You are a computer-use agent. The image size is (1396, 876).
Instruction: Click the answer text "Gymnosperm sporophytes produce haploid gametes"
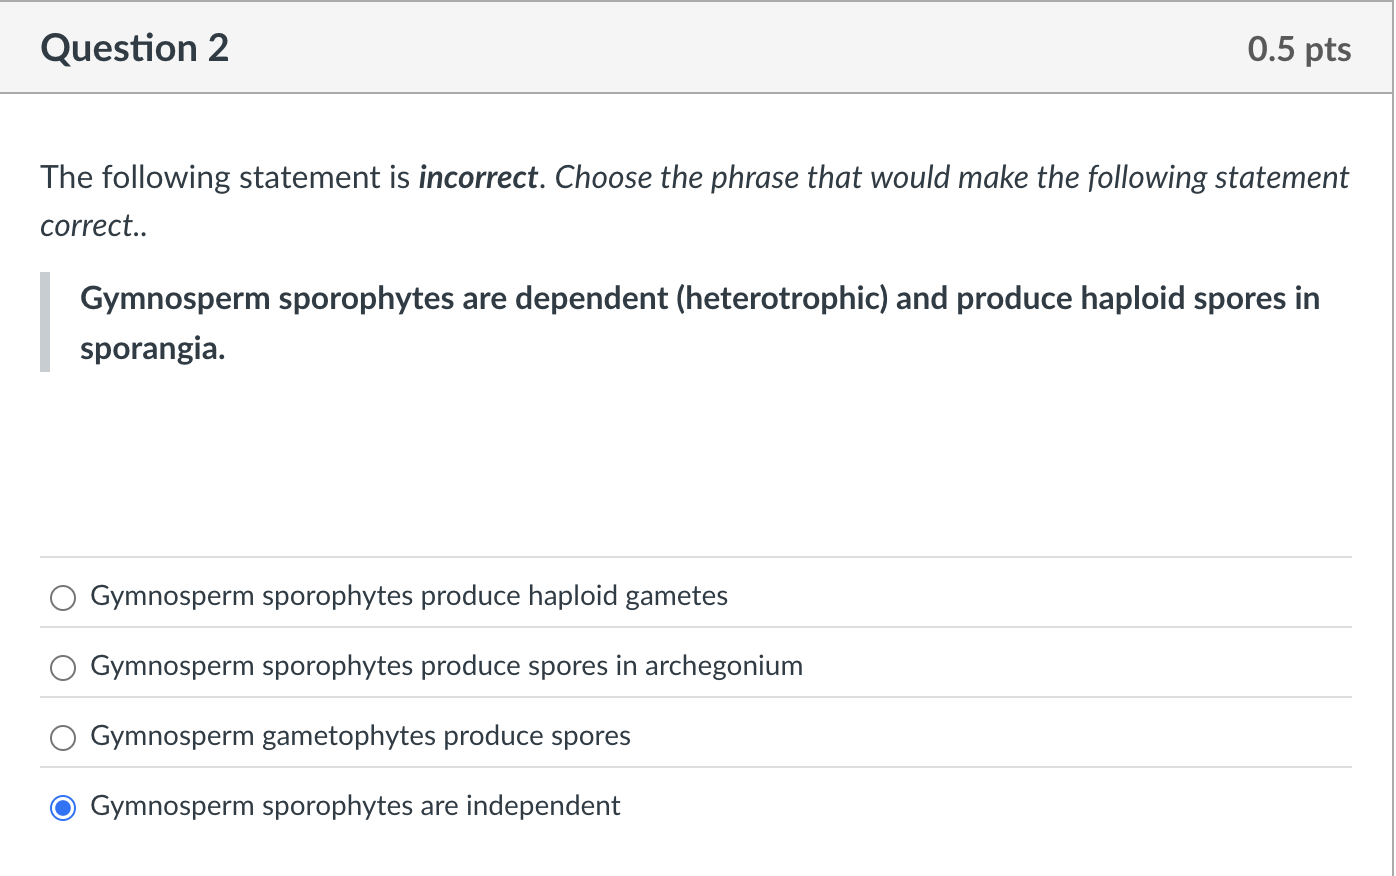point(409,596)
